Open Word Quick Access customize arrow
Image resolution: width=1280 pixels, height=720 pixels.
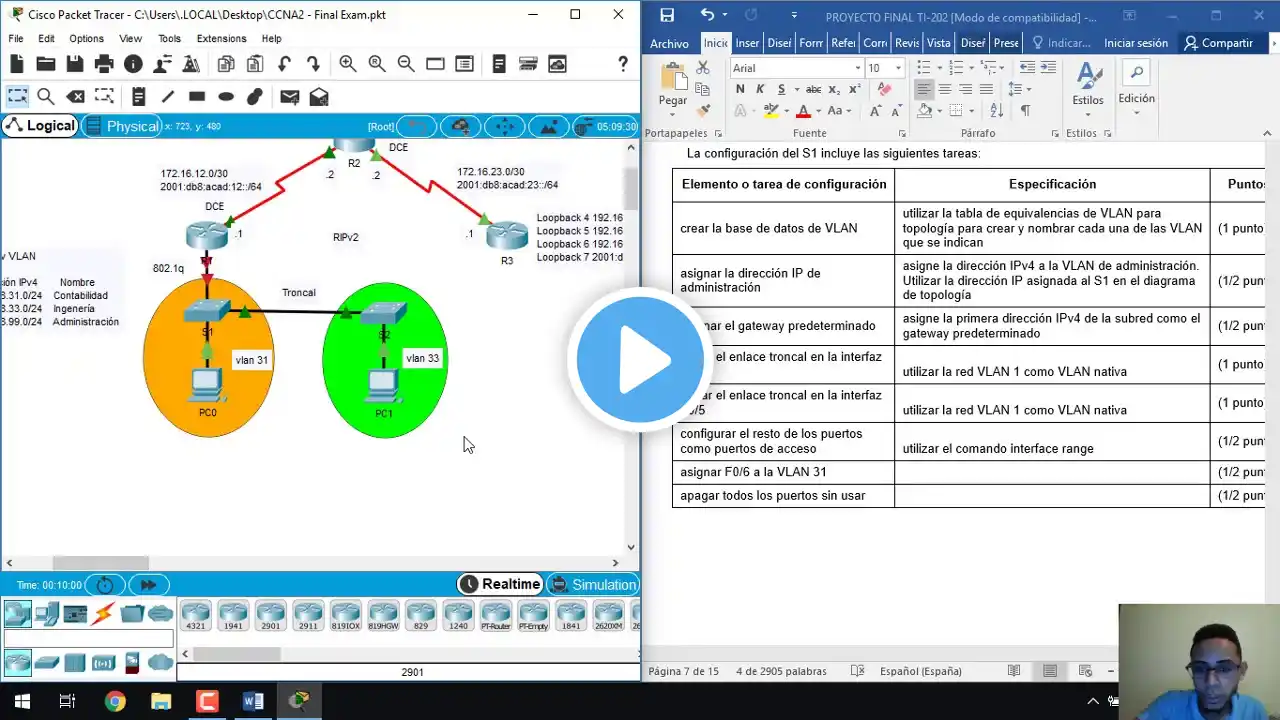pyautogui.click(x=794, y=15)
